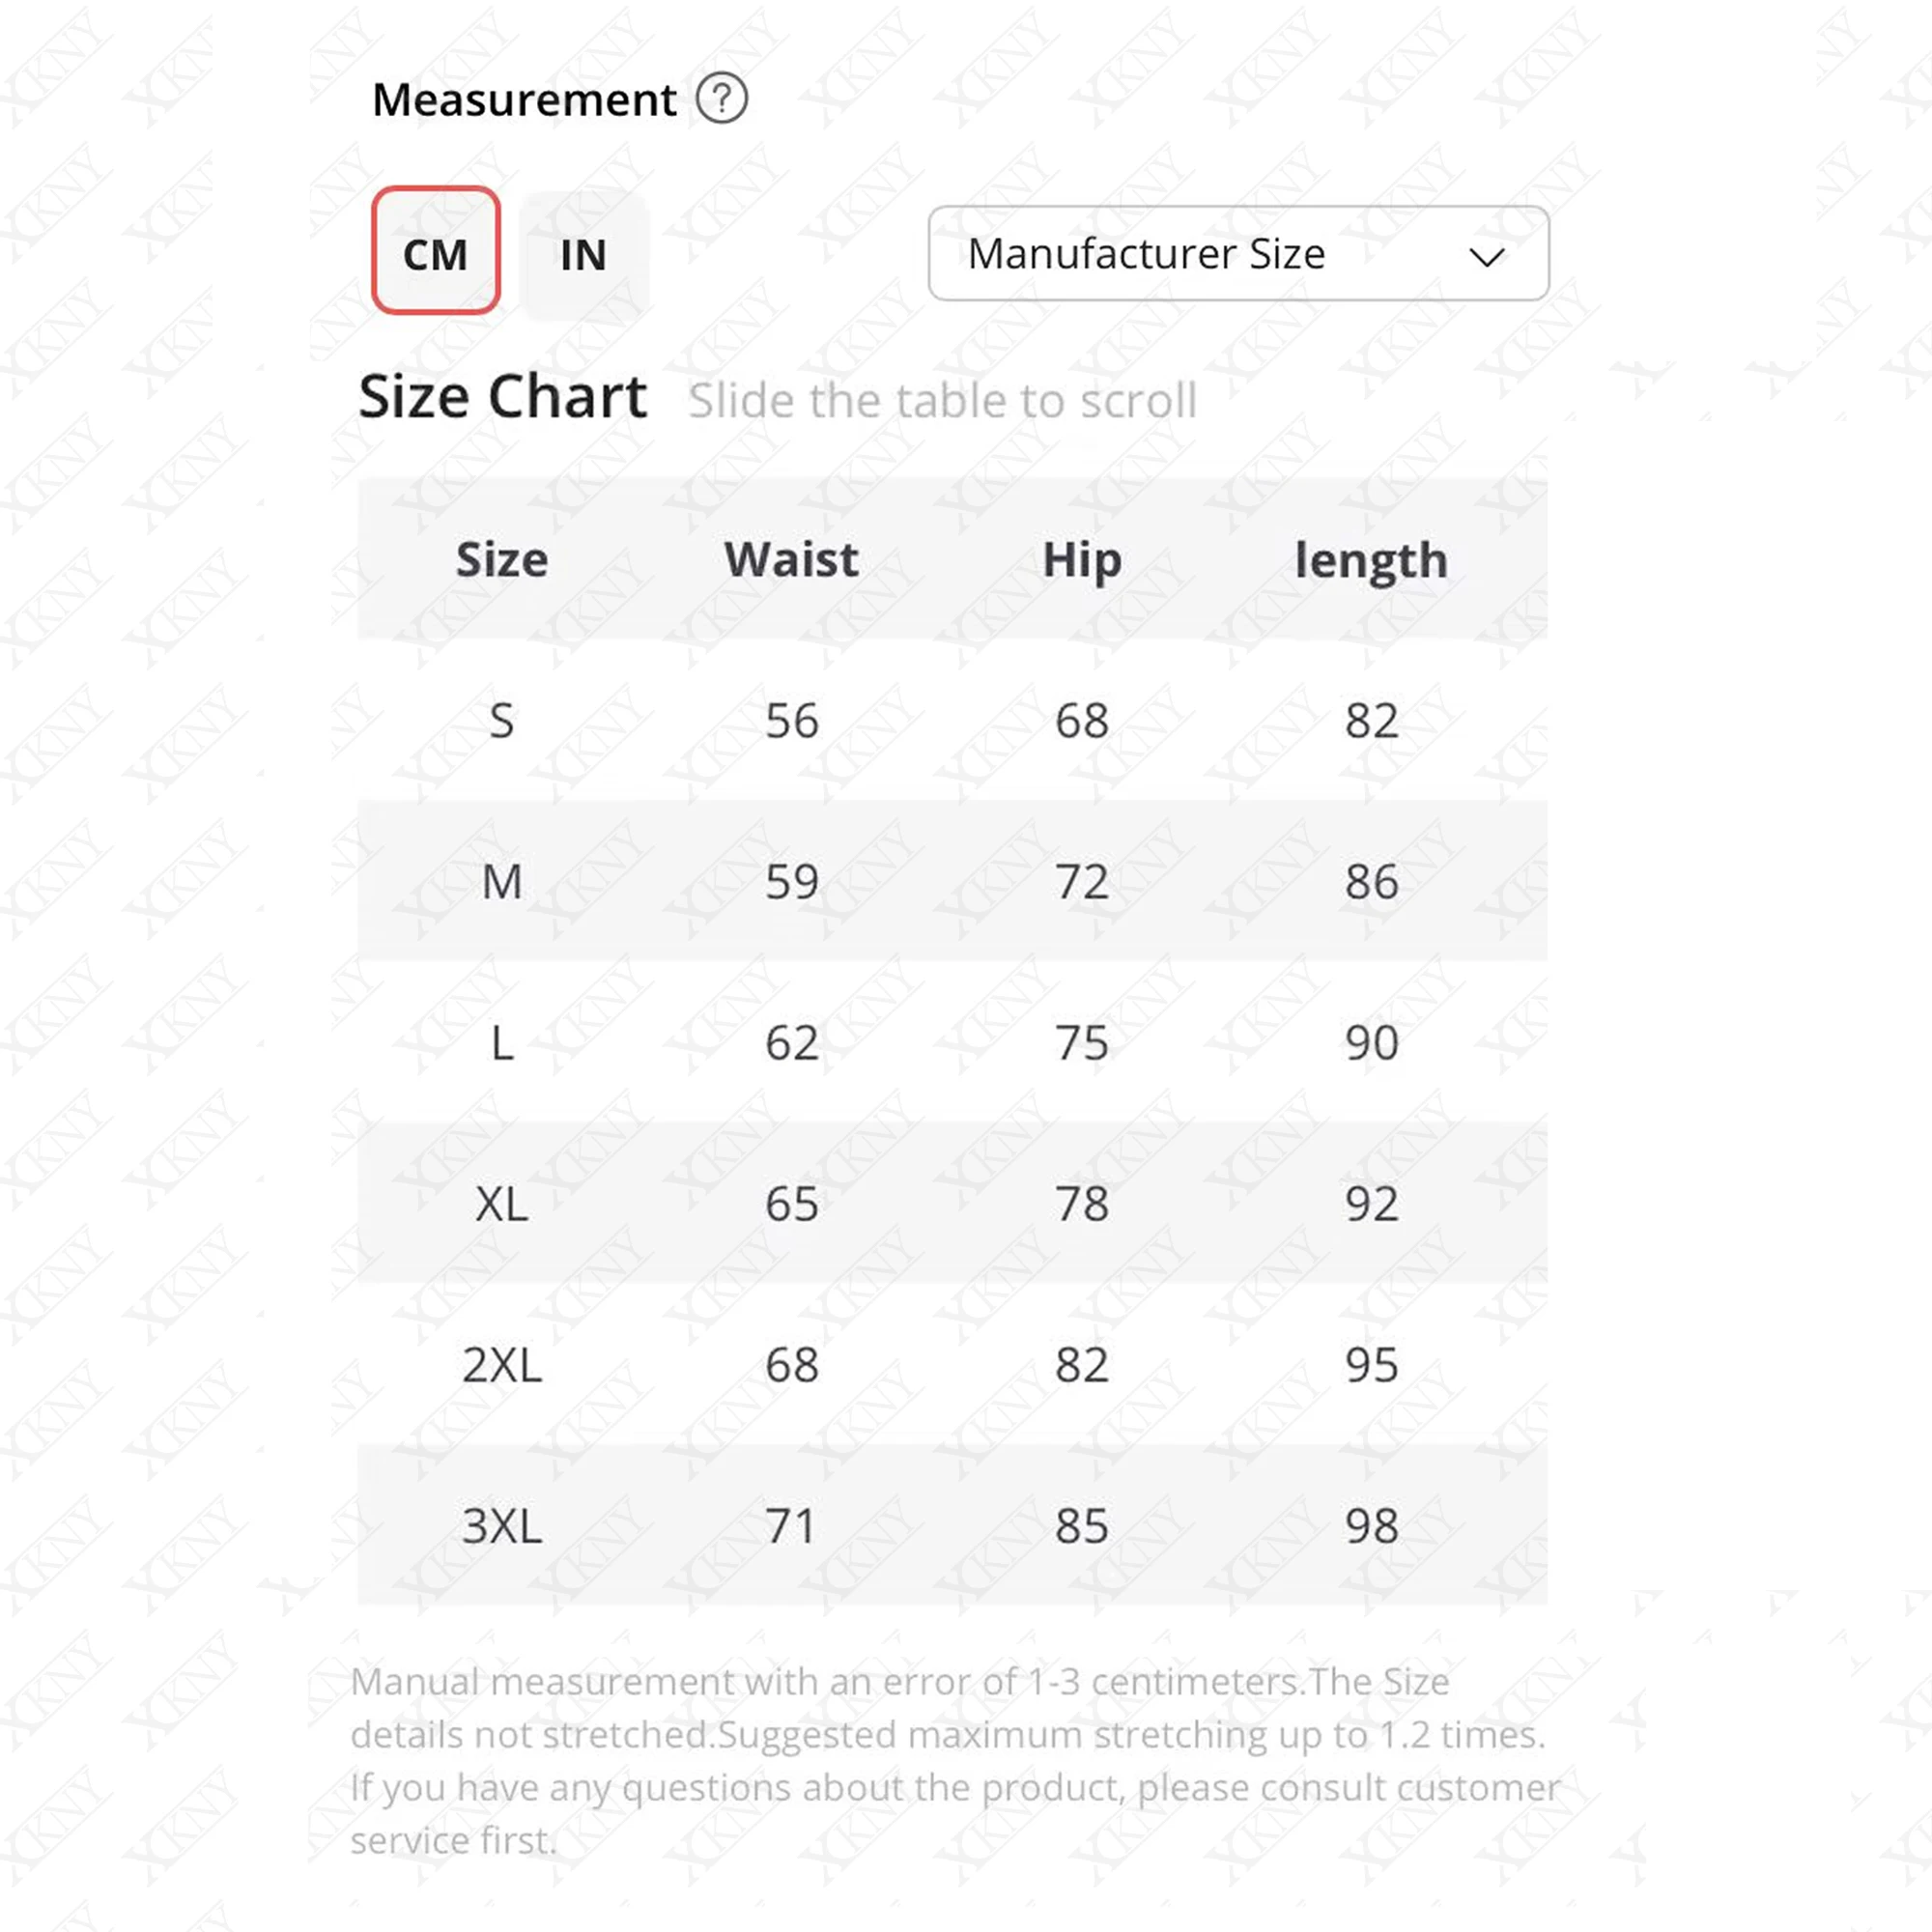The width and height of the screenshot is (1932, 1932).
Task: Open the Manufacturer Size dropdown
Action: tap(1237, 254)
